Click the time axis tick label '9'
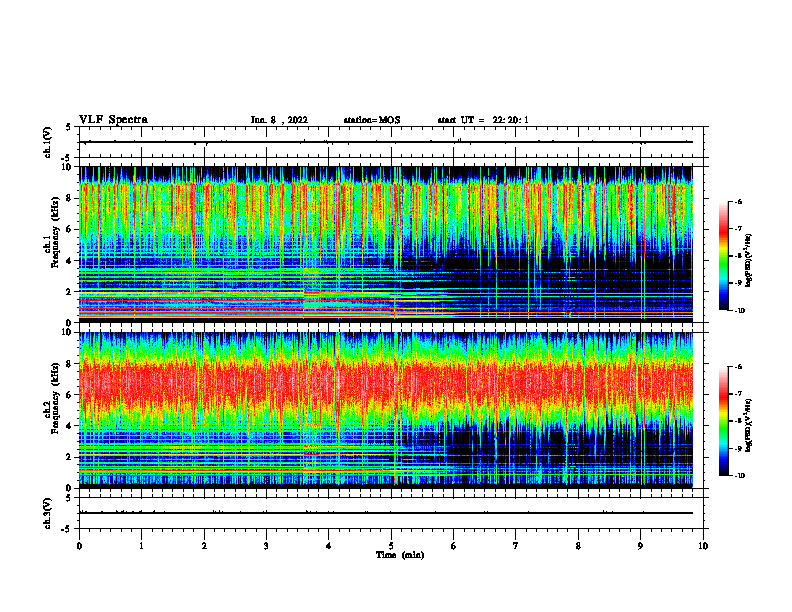Screen dimensions: 792x612 640,546
